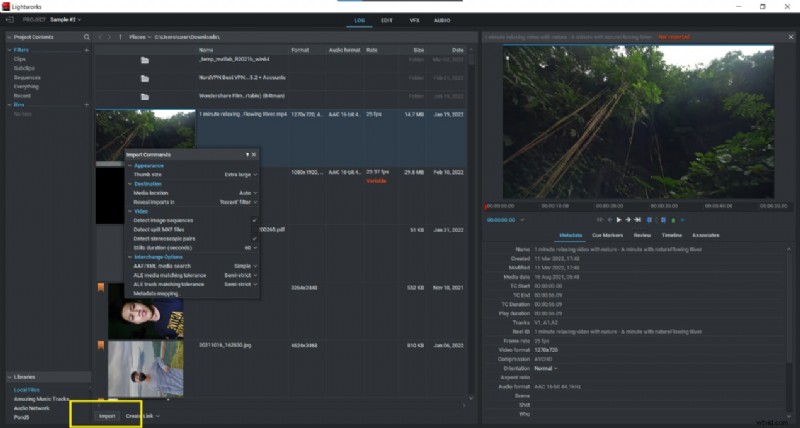800x428 pixels.
Task: Click the Import button
Action: pos(107,416)
